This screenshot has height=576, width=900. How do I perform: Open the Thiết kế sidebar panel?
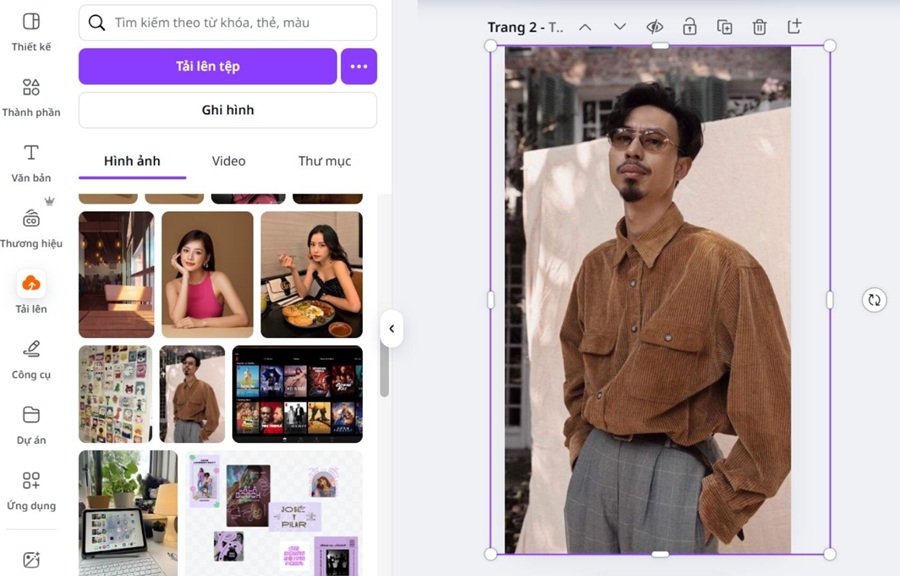[x=31, y=32]
